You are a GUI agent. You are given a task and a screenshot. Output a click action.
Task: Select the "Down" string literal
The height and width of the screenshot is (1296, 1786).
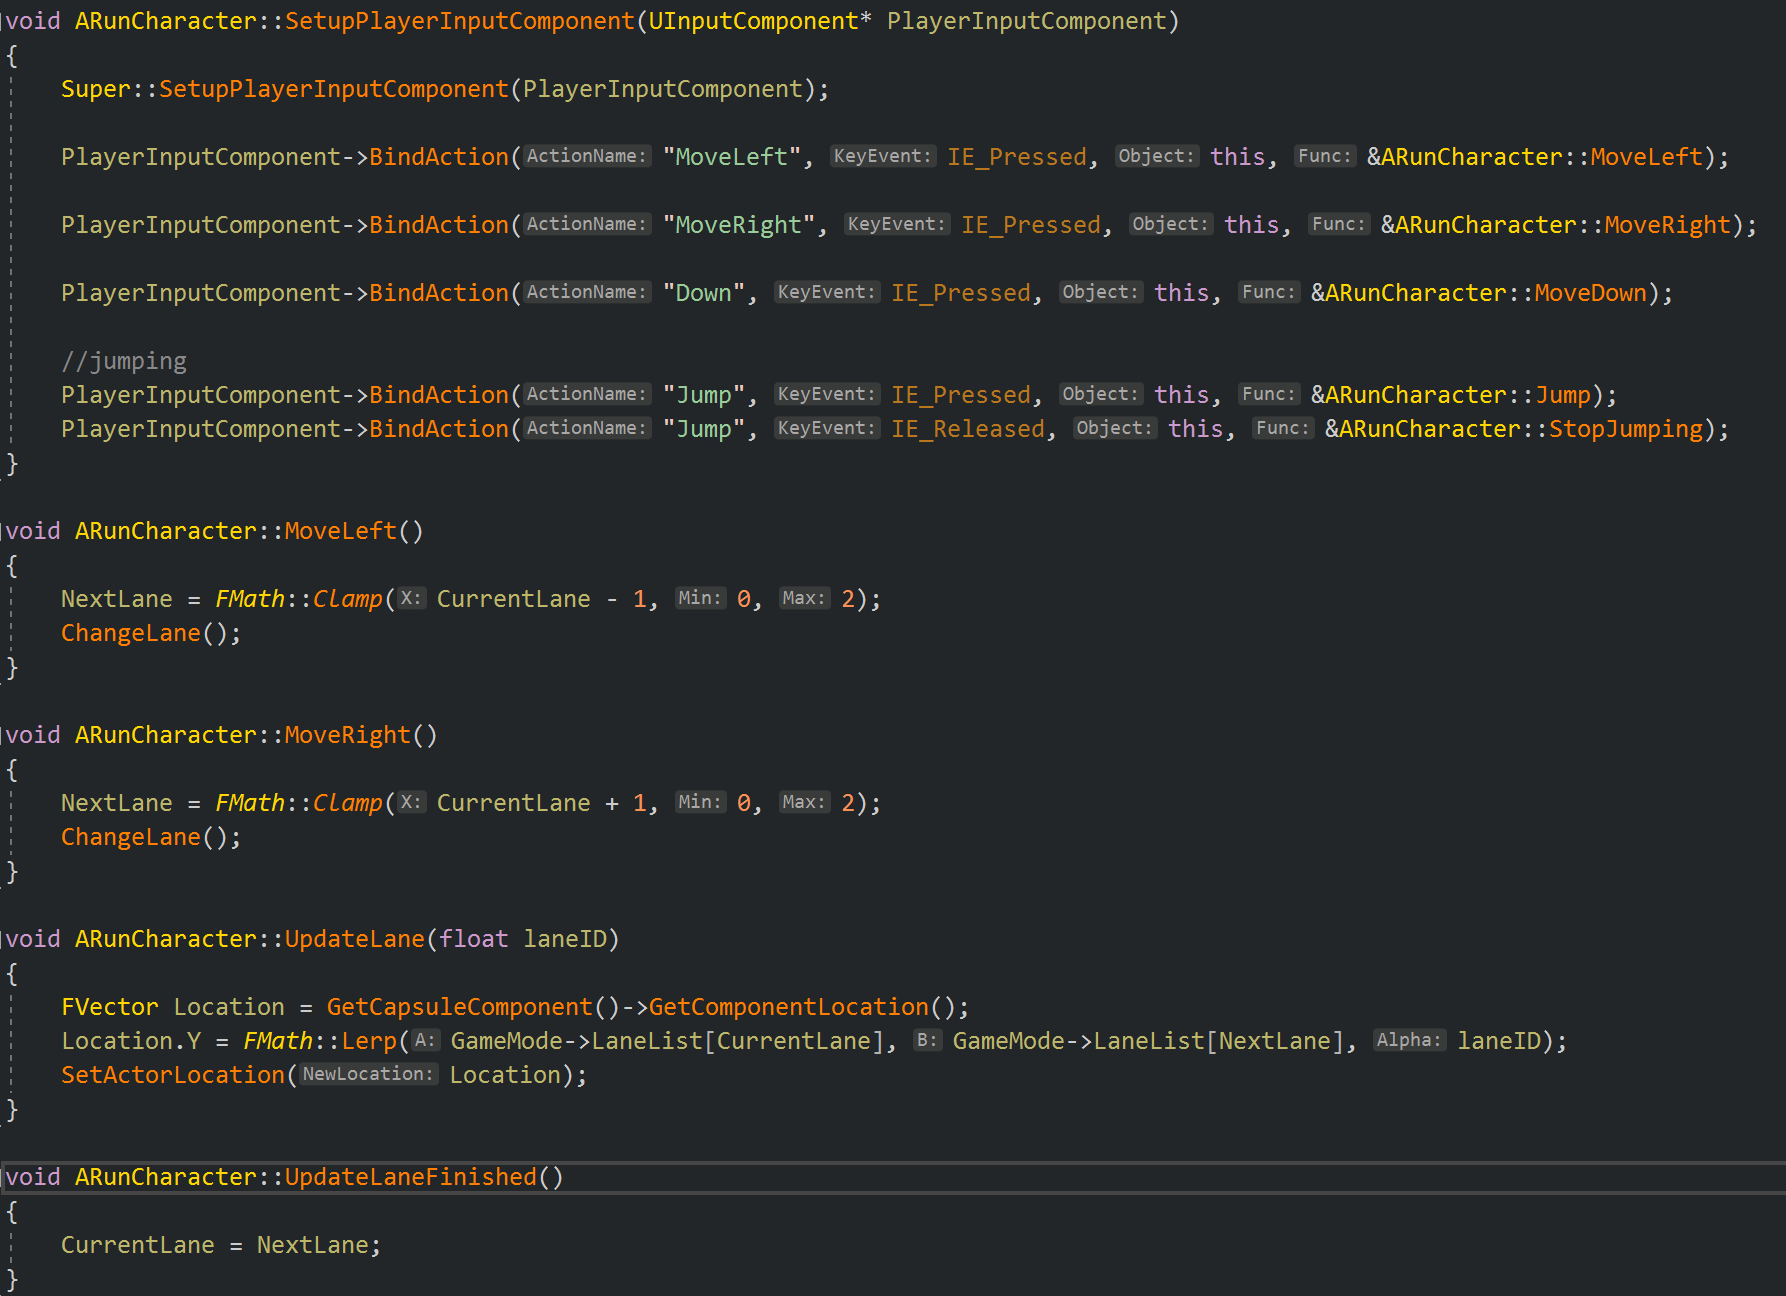pos(704,293)
